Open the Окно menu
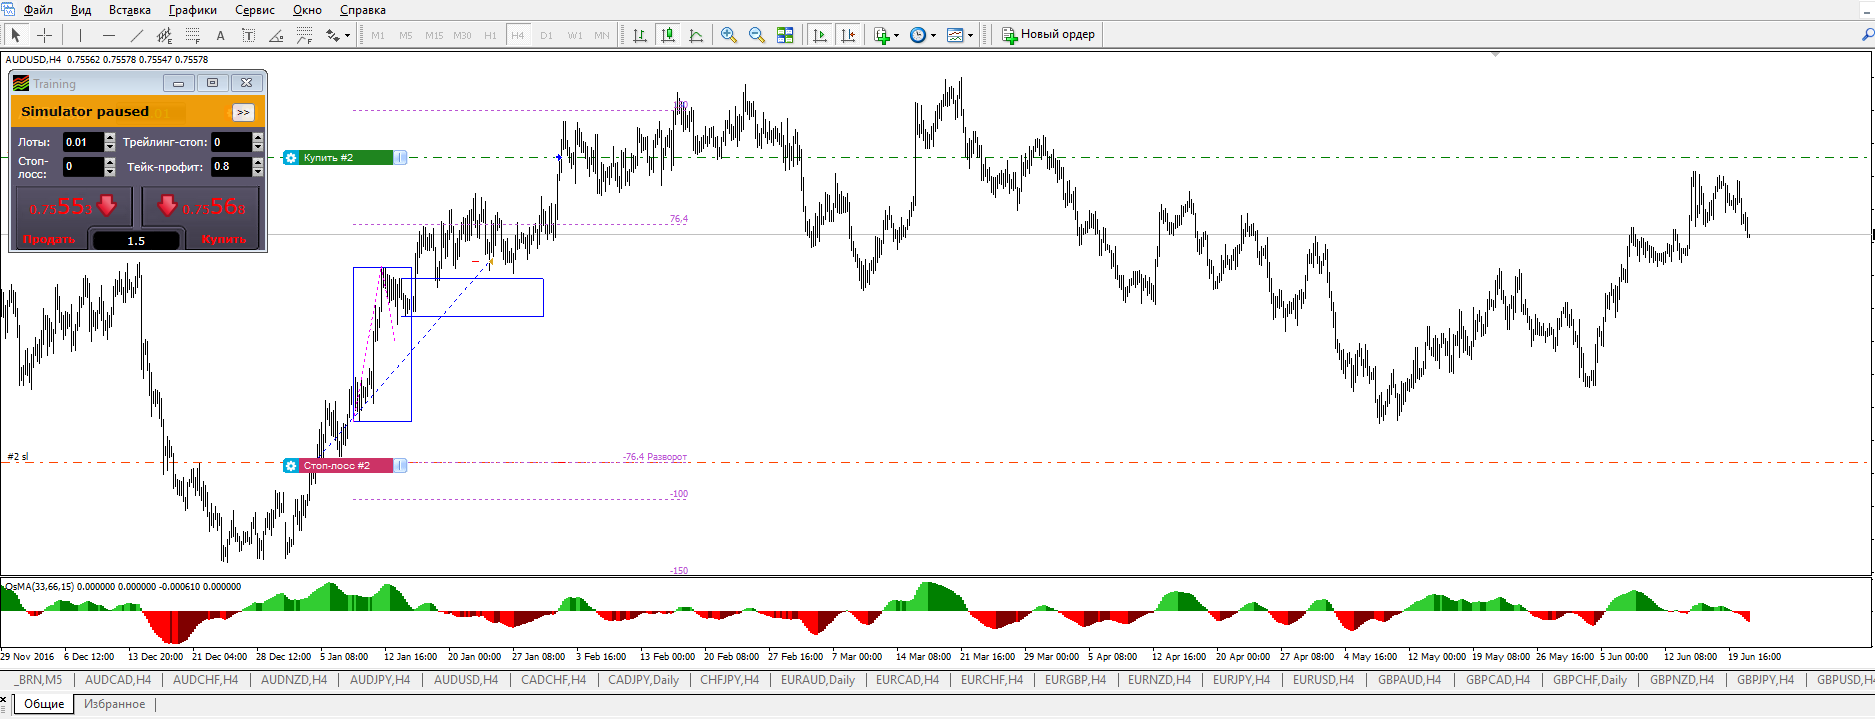This screenshot has height=719, width=1875. pyautogui.click(x=307, y=10)
